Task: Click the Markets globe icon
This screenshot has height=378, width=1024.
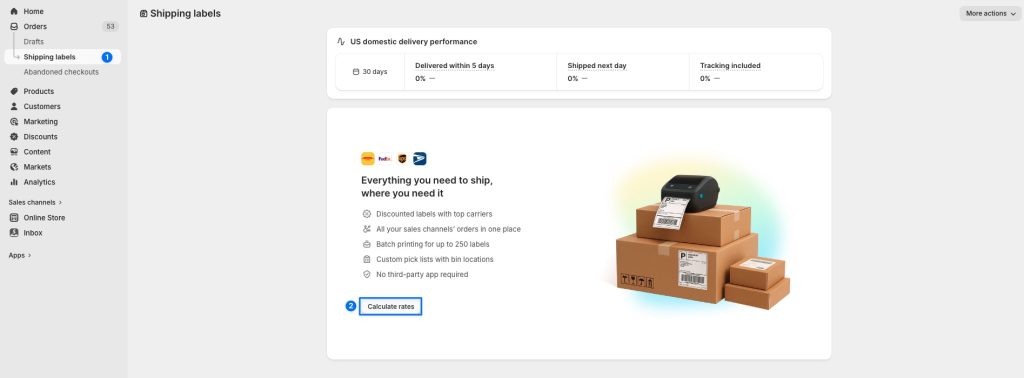Action: click(14, 166)
